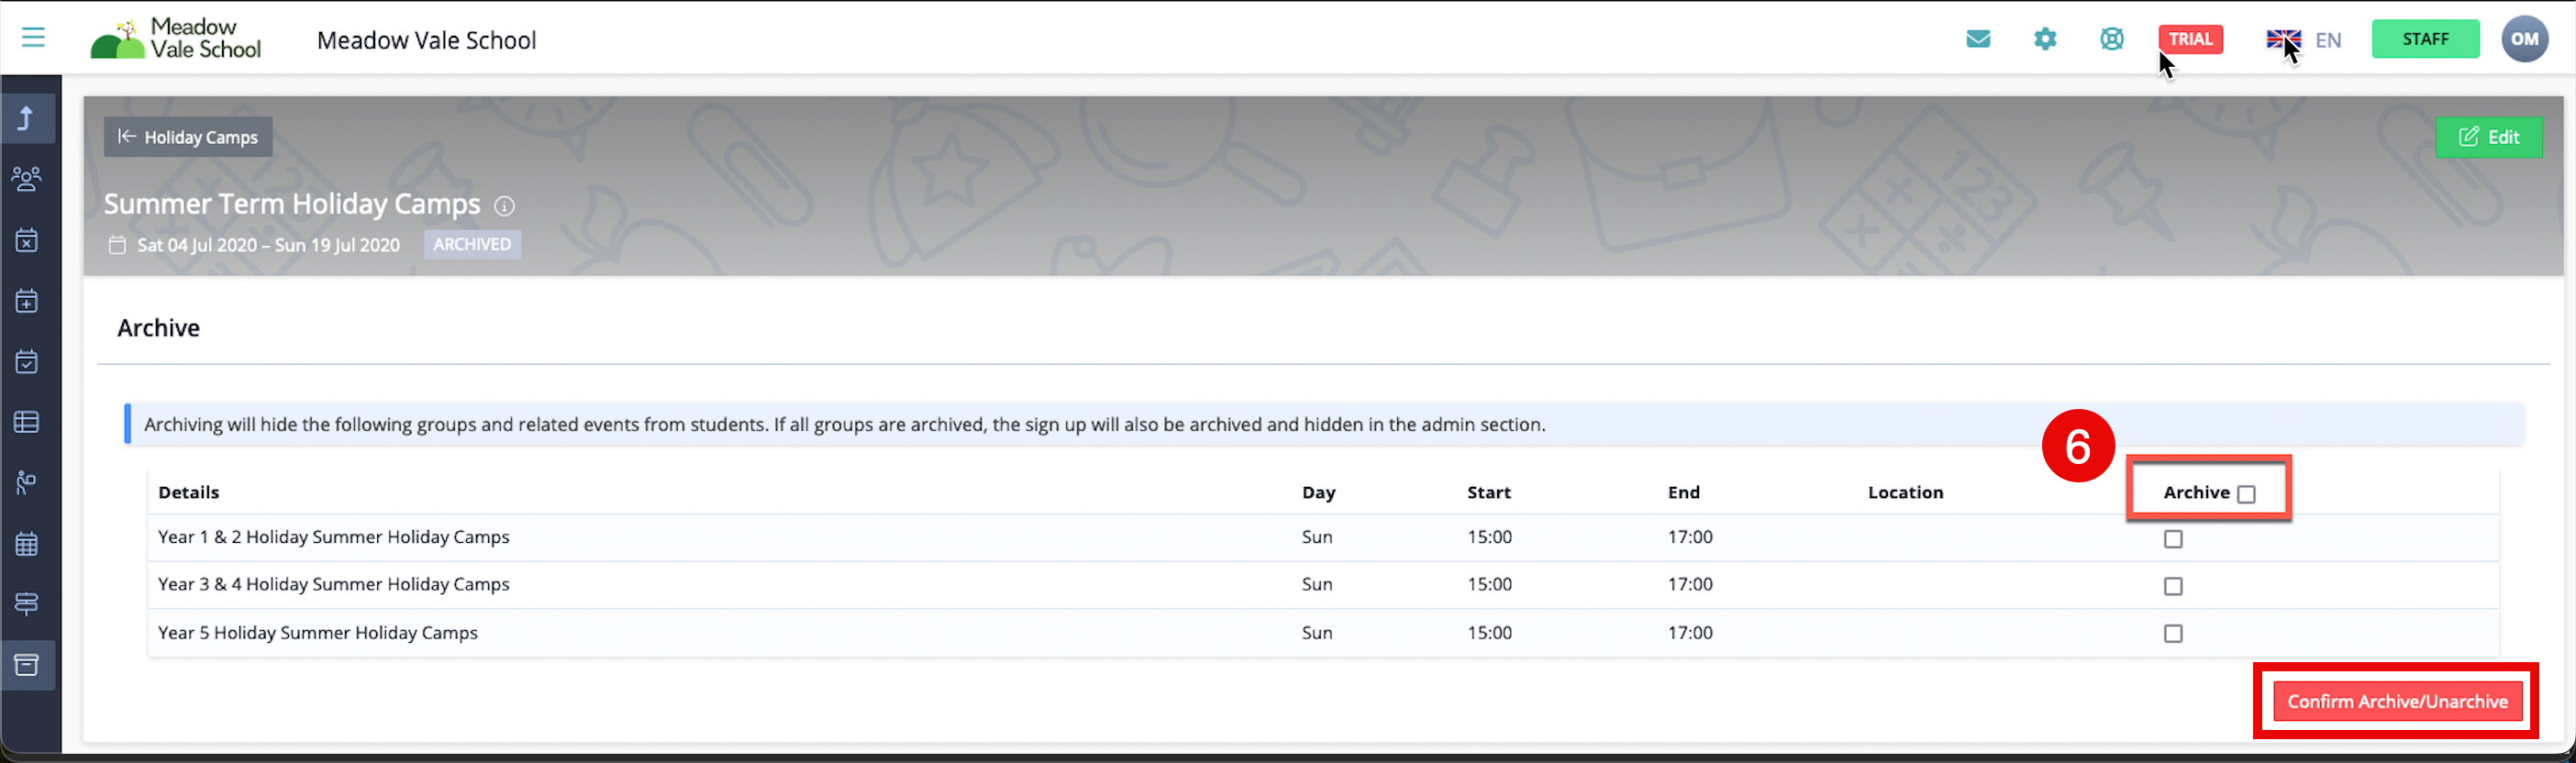
Task: Click the STAFF role button
Action: click(x=2425, y=39)
